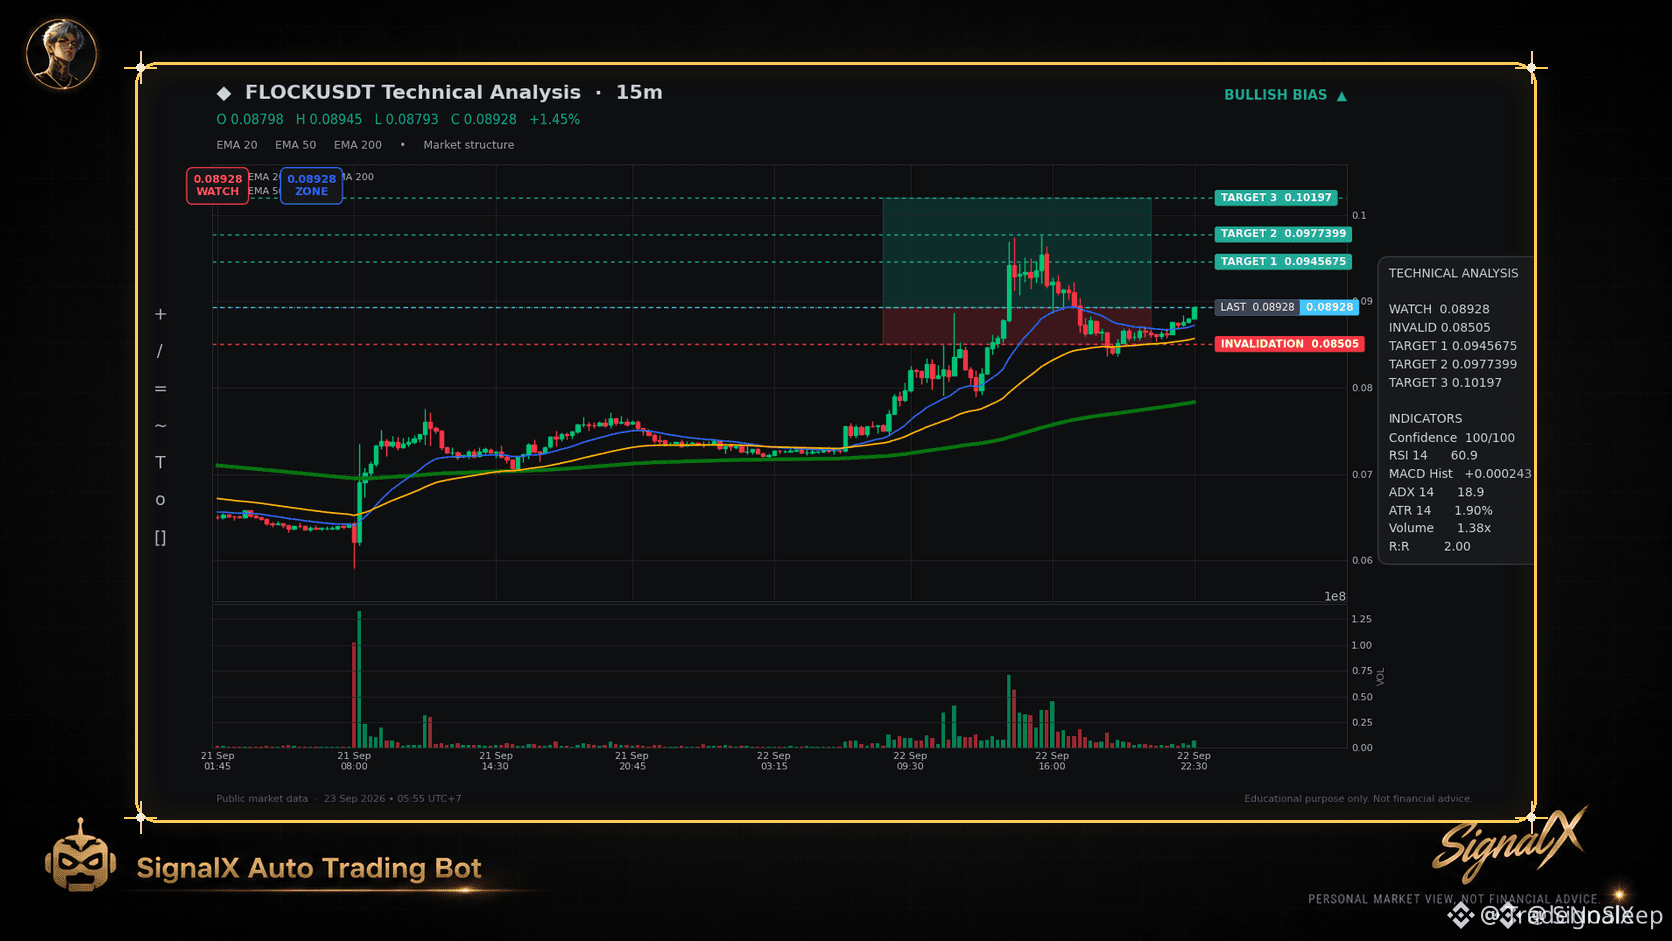Image resolution: width=1672 pixels, height=941 pixels.
Task: Toggle the EMA 50 legend label
Action: [x=295, y=145]
